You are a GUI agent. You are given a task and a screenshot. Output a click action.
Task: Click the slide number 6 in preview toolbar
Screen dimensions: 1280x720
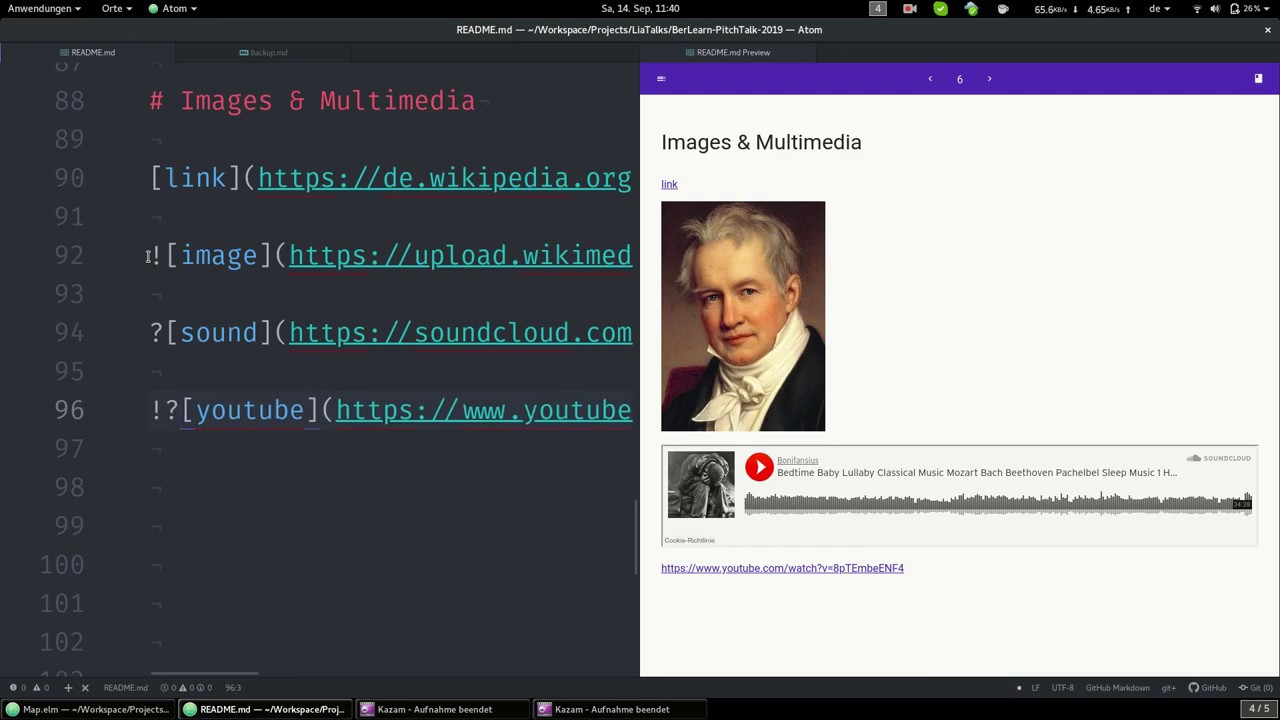(959, 80)
